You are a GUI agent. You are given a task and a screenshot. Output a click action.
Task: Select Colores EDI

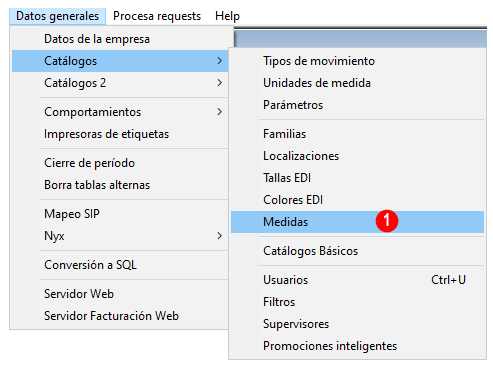[x=357, y=200]
